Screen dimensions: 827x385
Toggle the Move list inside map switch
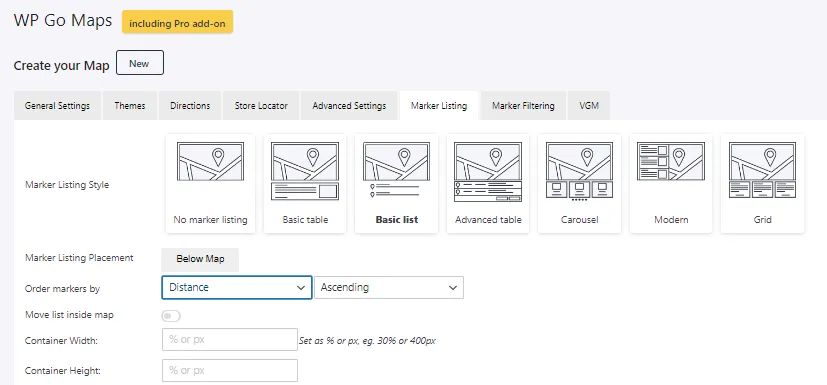171,315
